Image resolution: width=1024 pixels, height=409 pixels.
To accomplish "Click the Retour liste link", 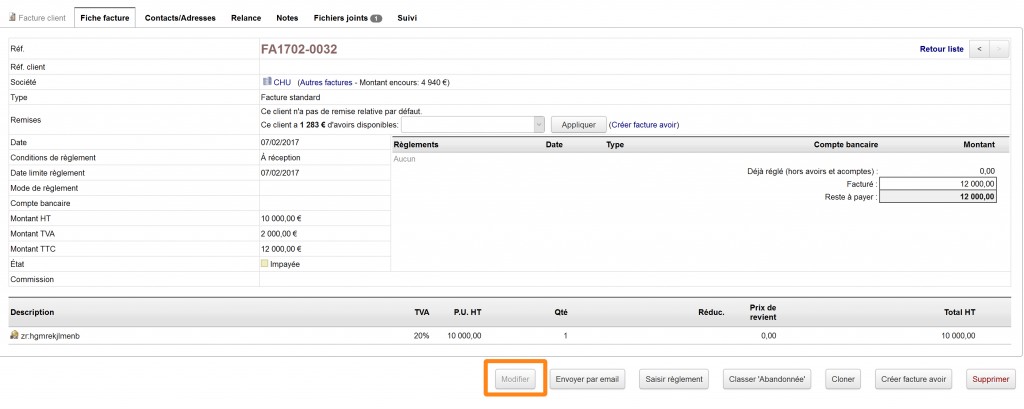I will click(941, 48).
